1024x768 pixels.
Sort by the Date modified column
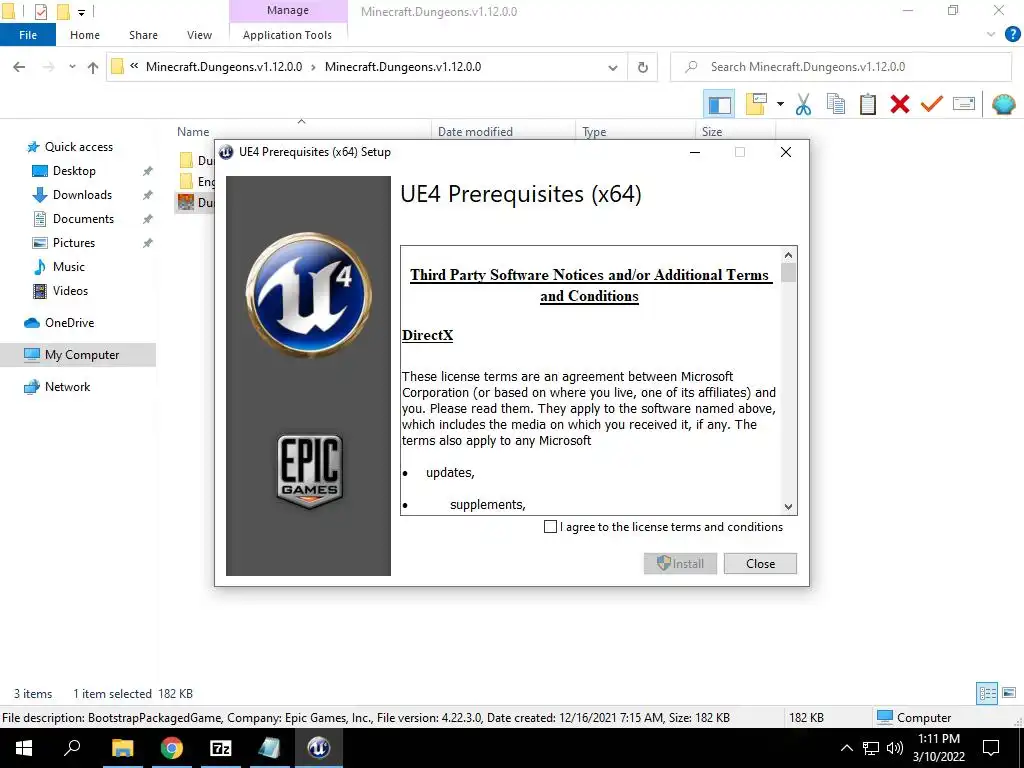tap(475, 132)
